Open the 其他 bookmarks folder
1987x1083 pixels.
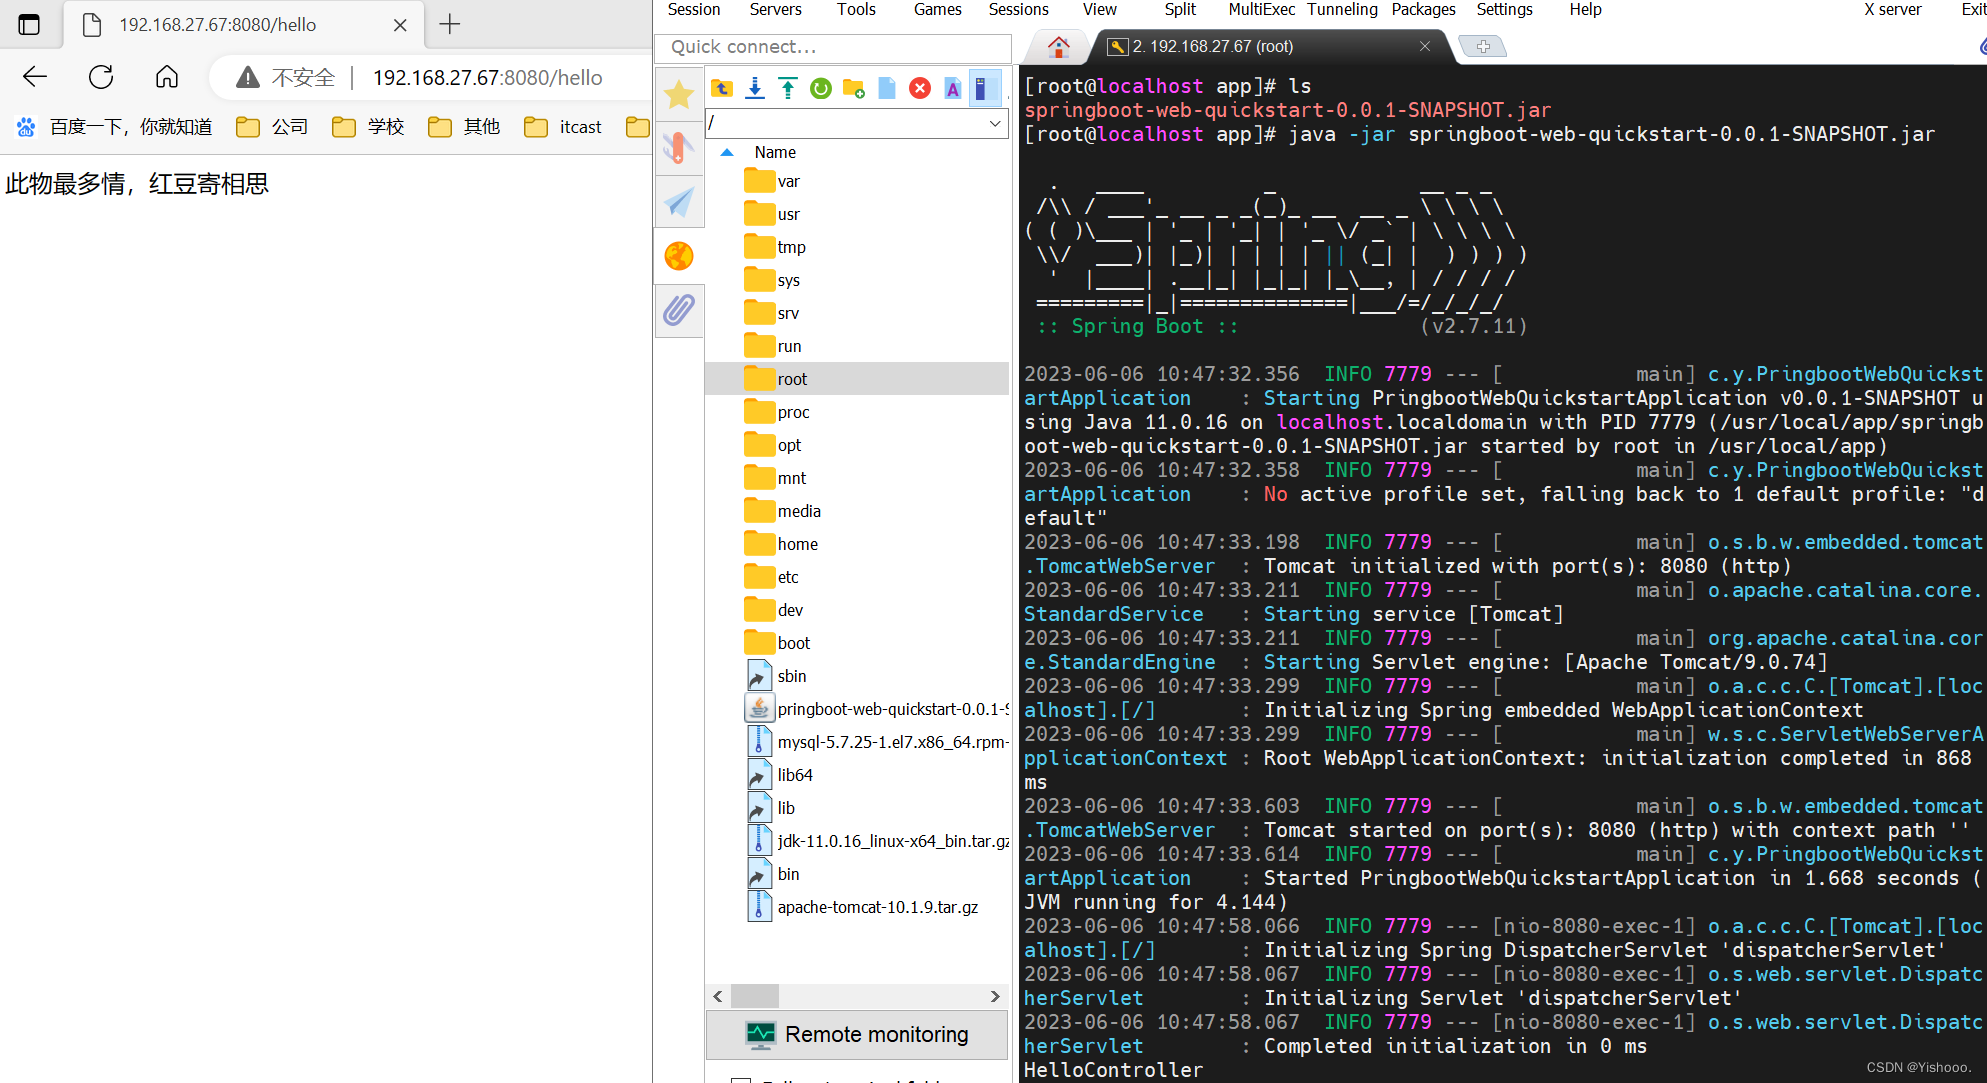[464, 127]
